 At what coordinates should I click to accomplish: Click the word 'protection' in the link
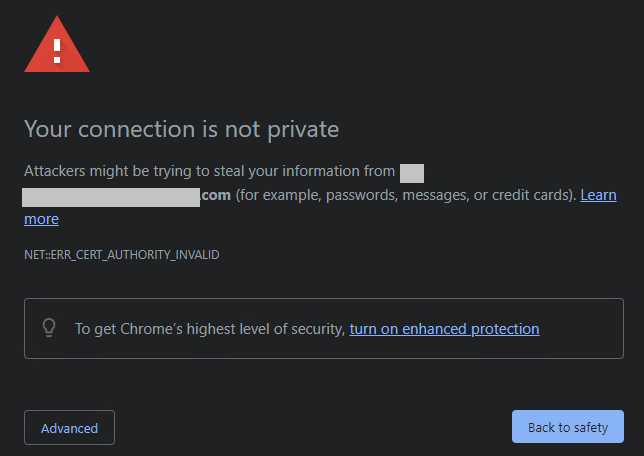click(505, 329)
